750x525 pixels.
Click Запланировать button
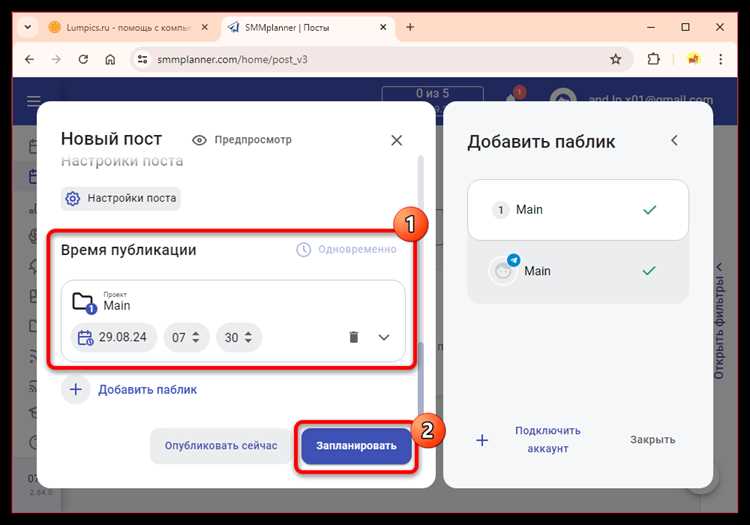coord(356,446)
